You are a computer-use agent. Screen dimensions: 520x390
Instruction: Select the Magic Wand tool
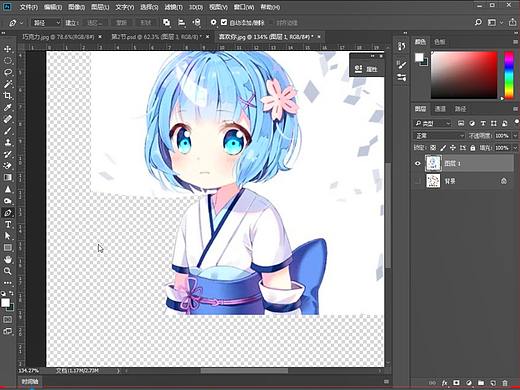pos(7,84)
